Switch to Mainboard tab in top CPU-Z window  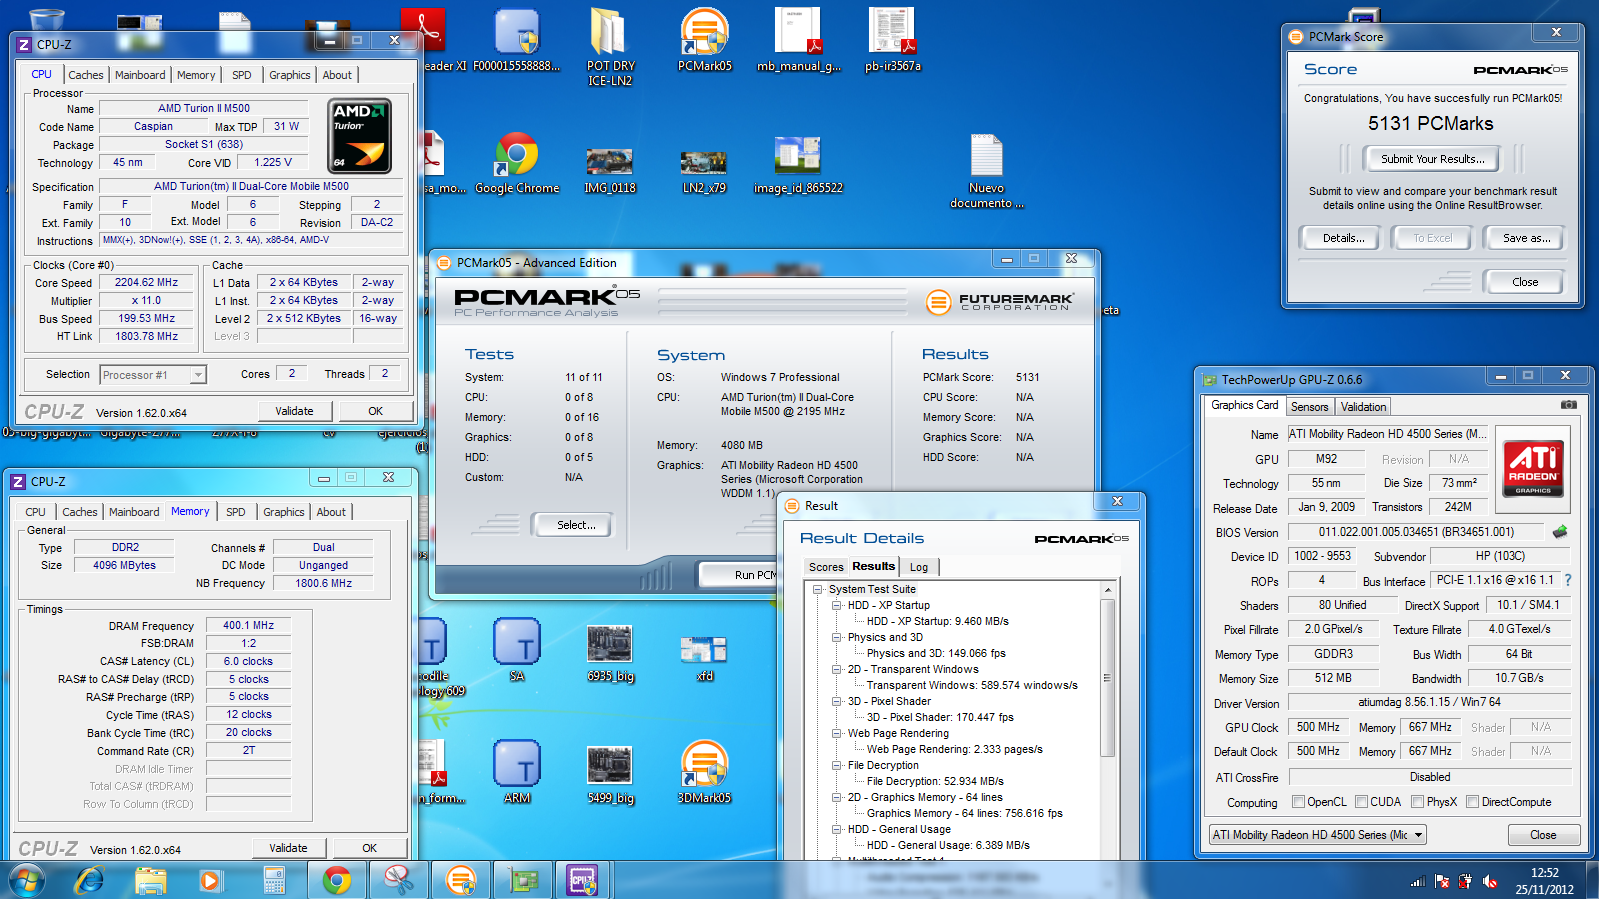click(140, 75)
